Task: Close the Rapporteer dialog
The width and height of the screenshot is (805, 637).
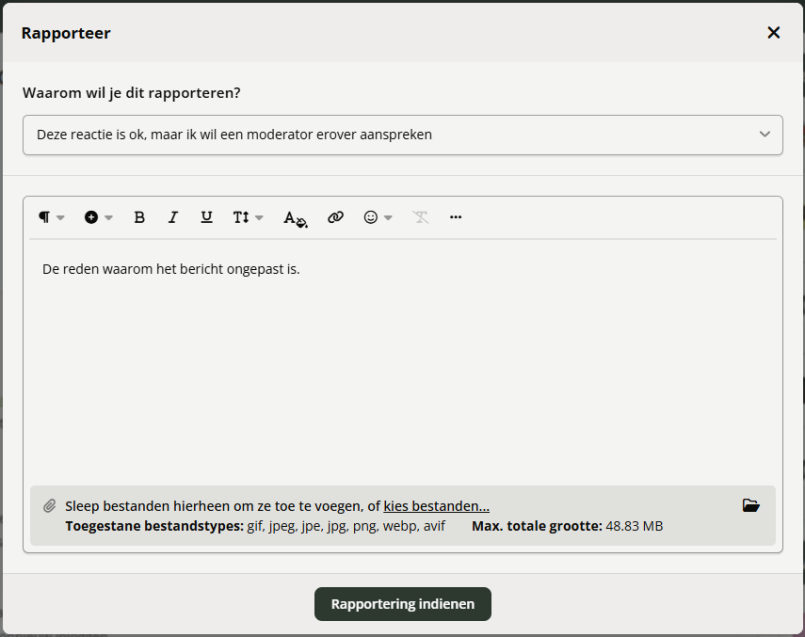Action: pos(773,33)
